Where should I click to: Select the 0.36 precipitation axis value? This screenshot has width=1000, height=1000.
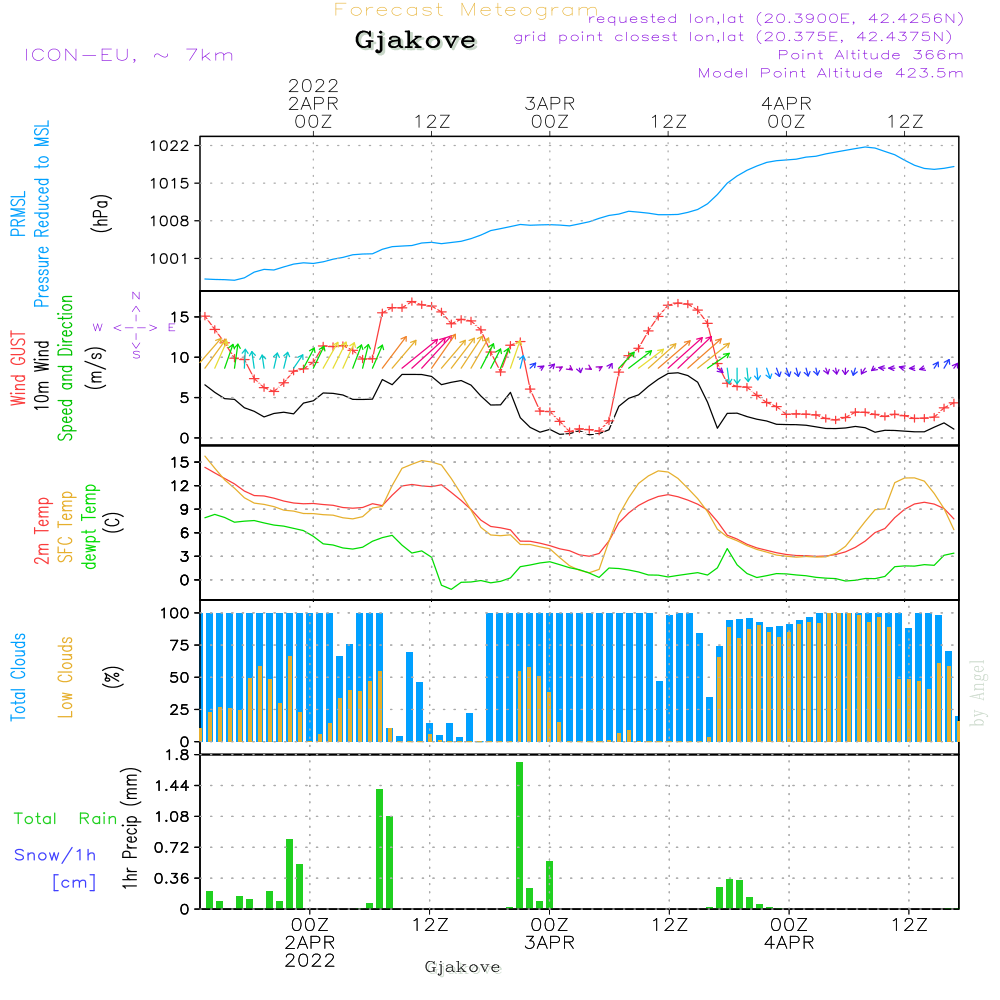(x=172, y=879)
